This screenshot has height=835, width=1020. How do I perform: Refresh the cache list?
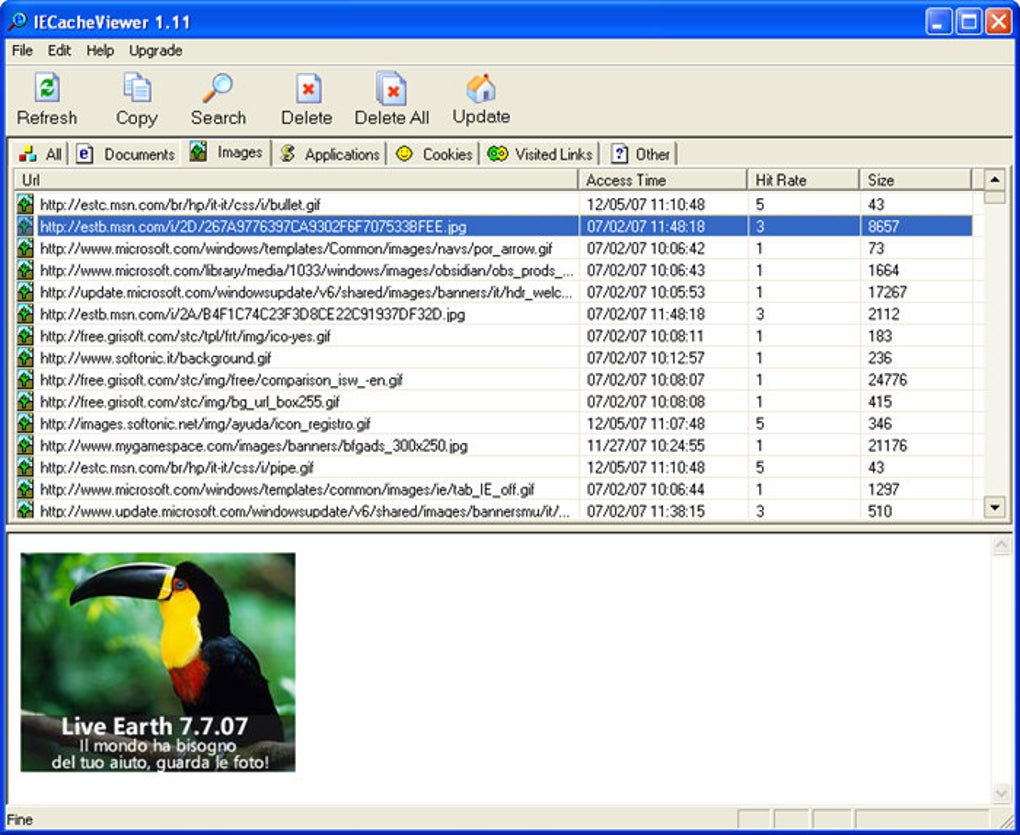coord(47,95)
